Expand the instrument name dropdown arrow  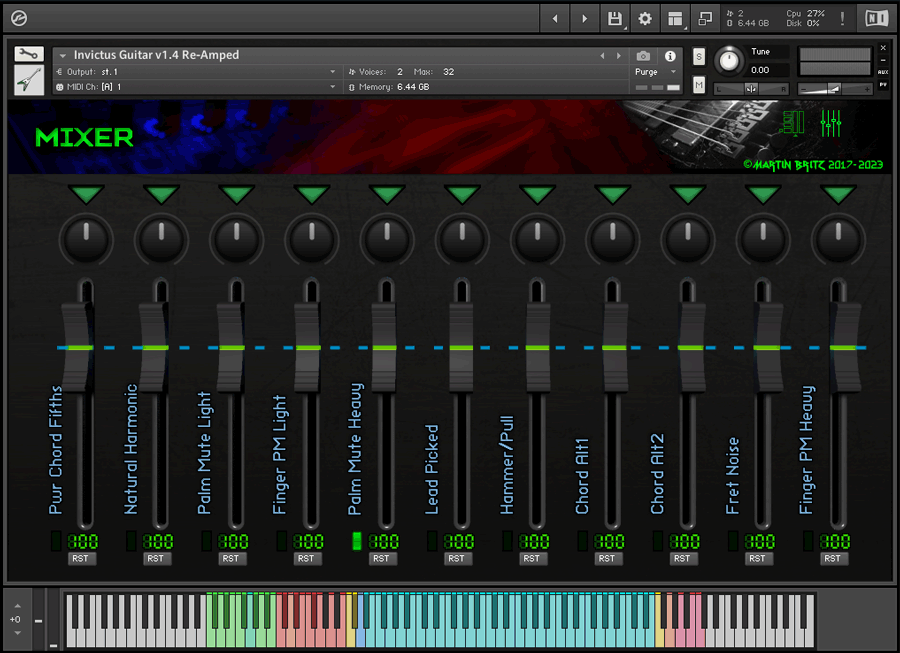[63, 56]
